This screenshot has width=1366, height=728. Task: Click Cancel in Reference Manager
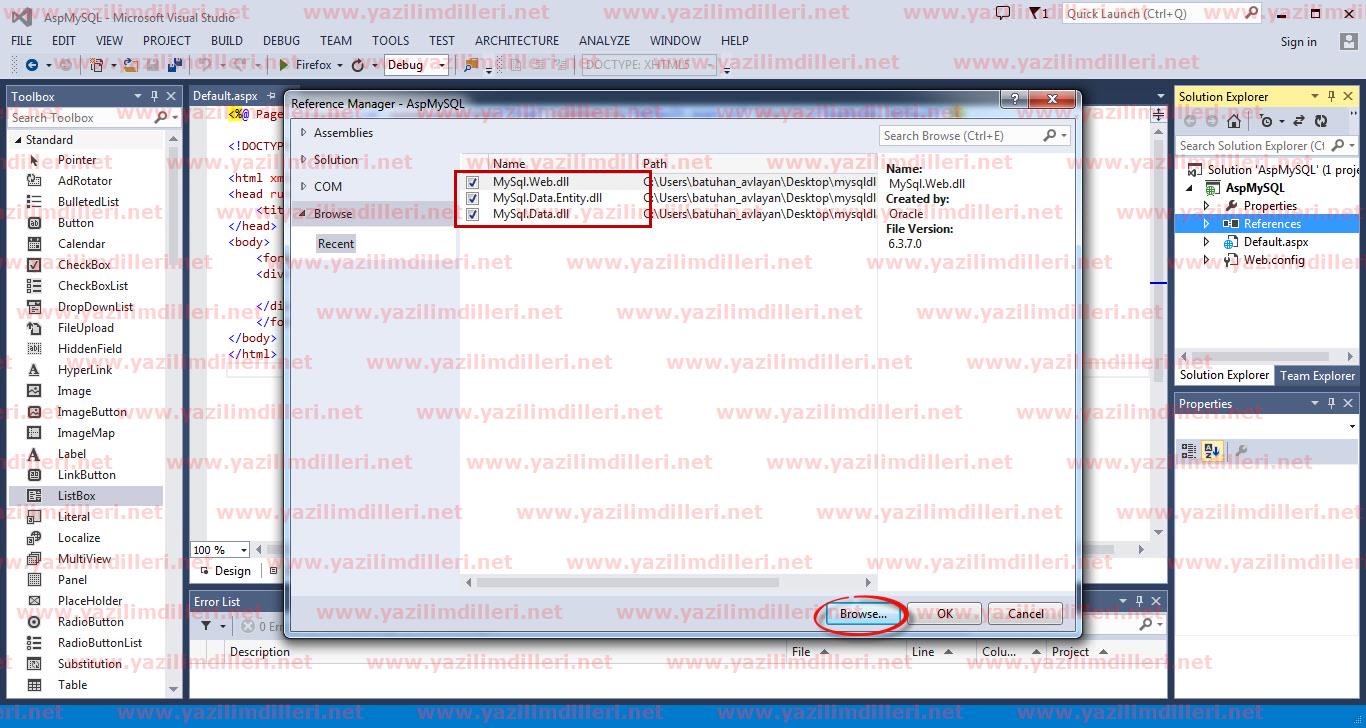(1026, 614)
